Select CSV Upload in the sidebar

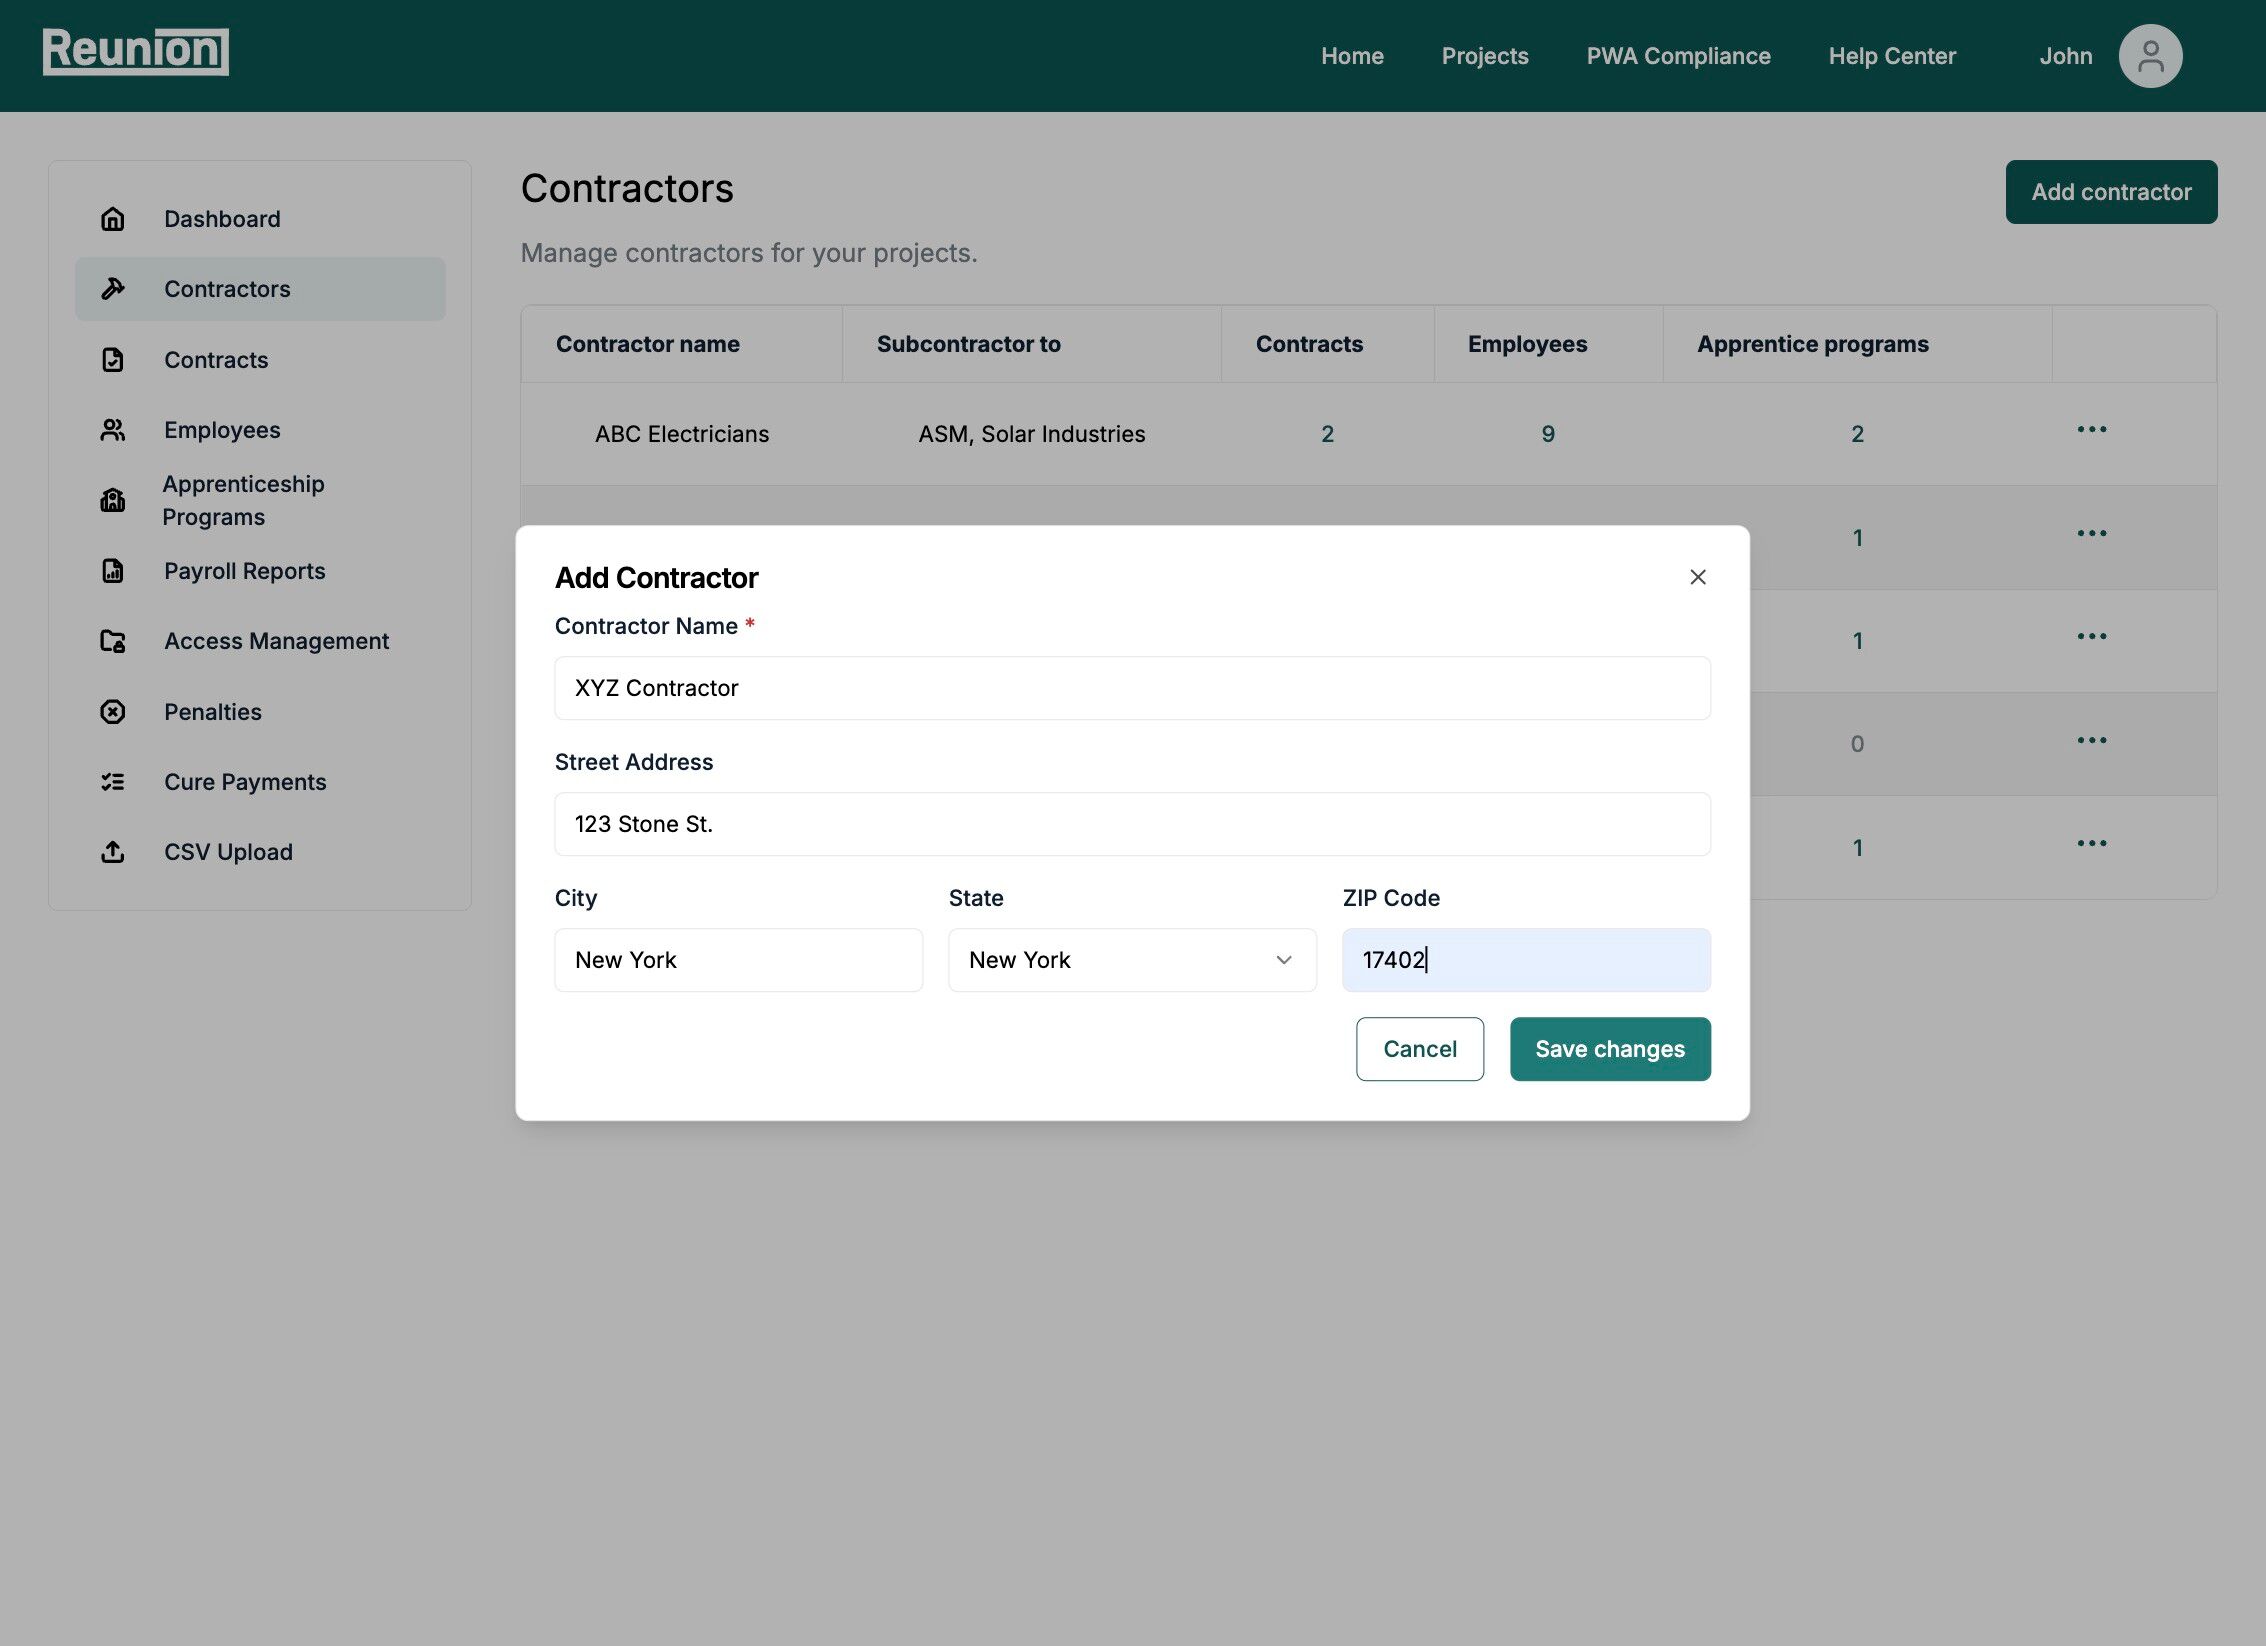coord(260,852)
